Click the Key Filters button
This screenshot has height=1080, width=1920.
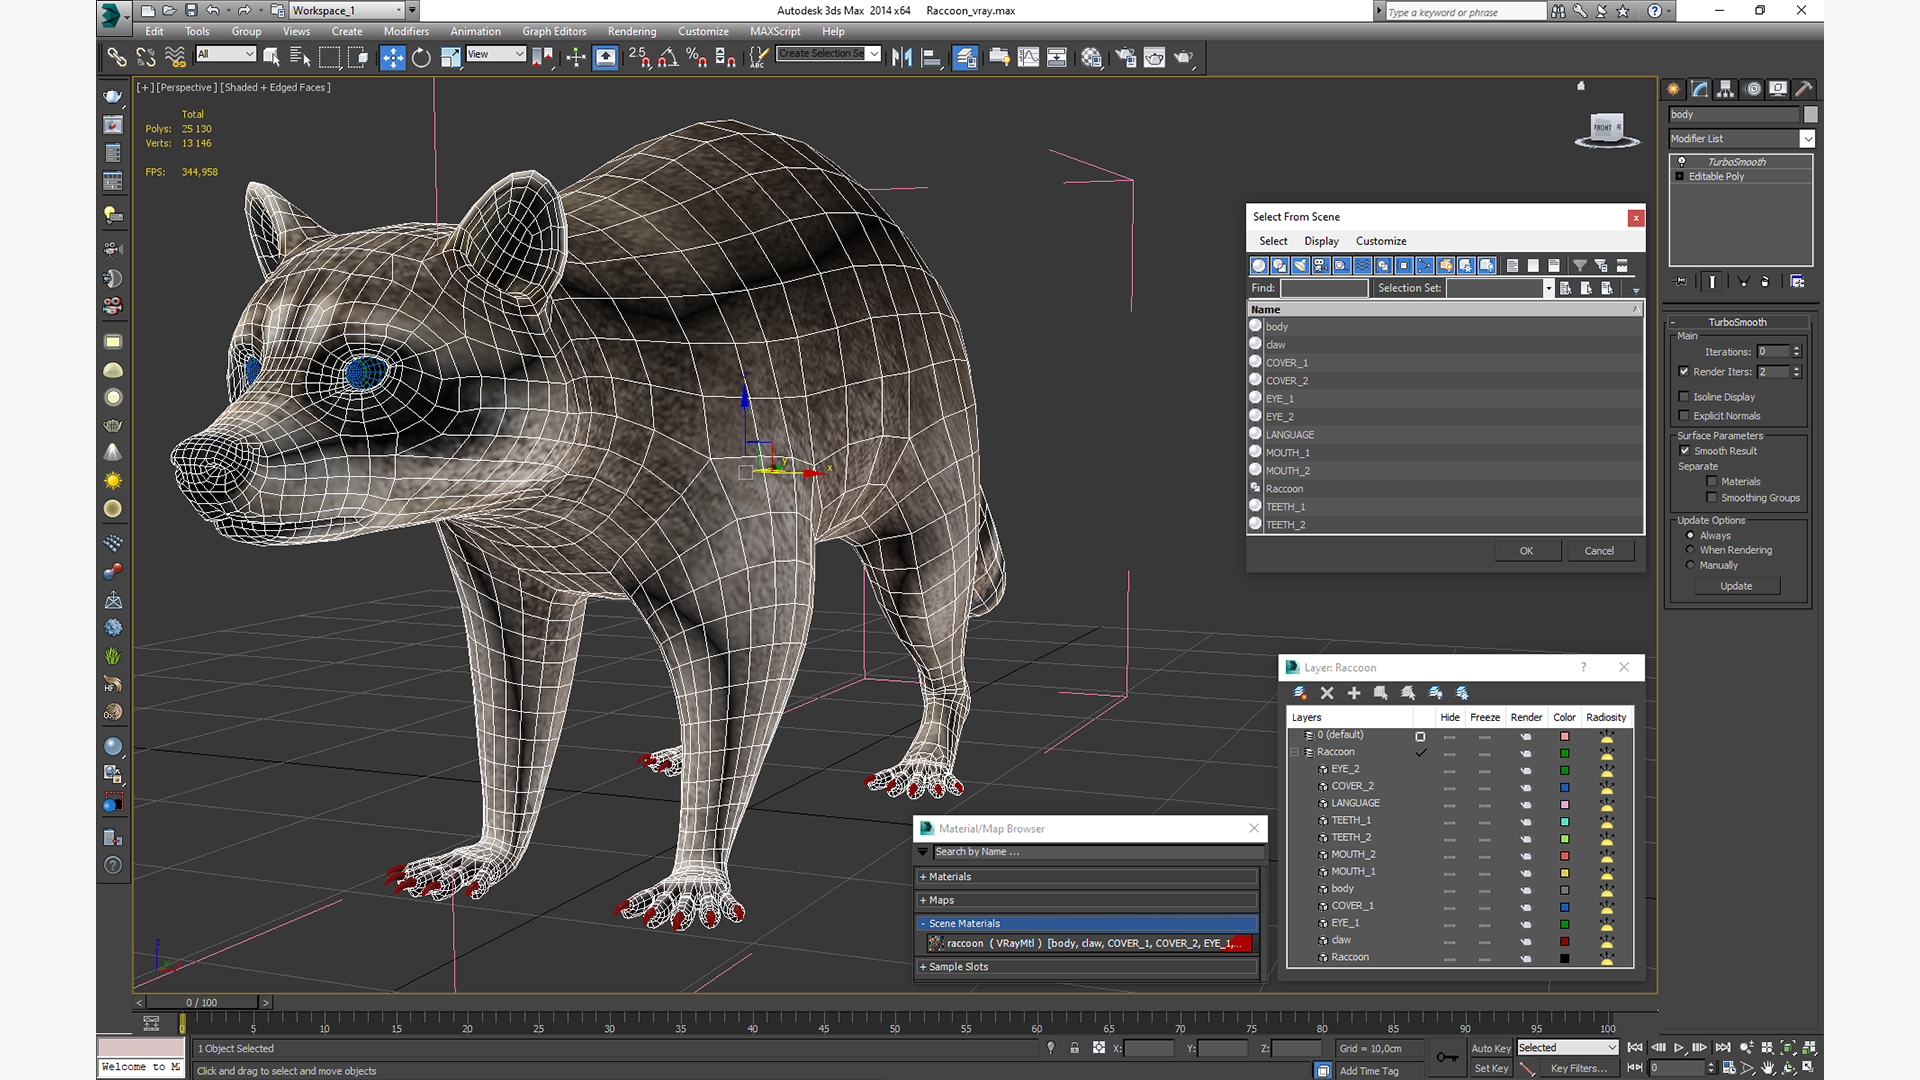point(1578,1068)
